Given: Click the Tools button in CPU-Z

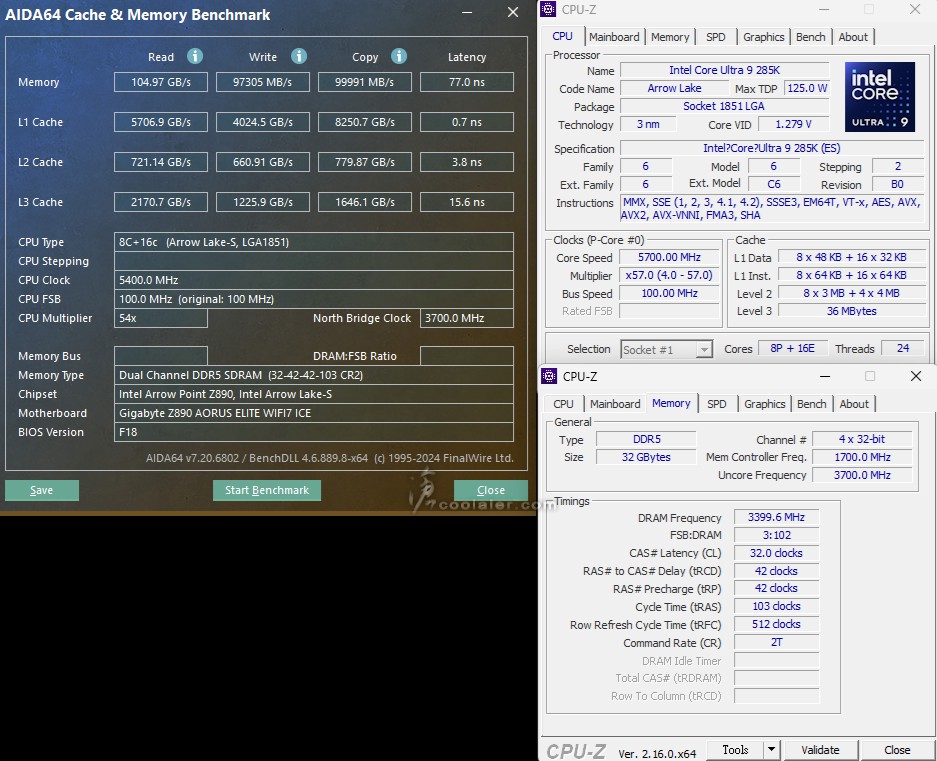Looking at the screenshot, I should [x=735, y=750].
